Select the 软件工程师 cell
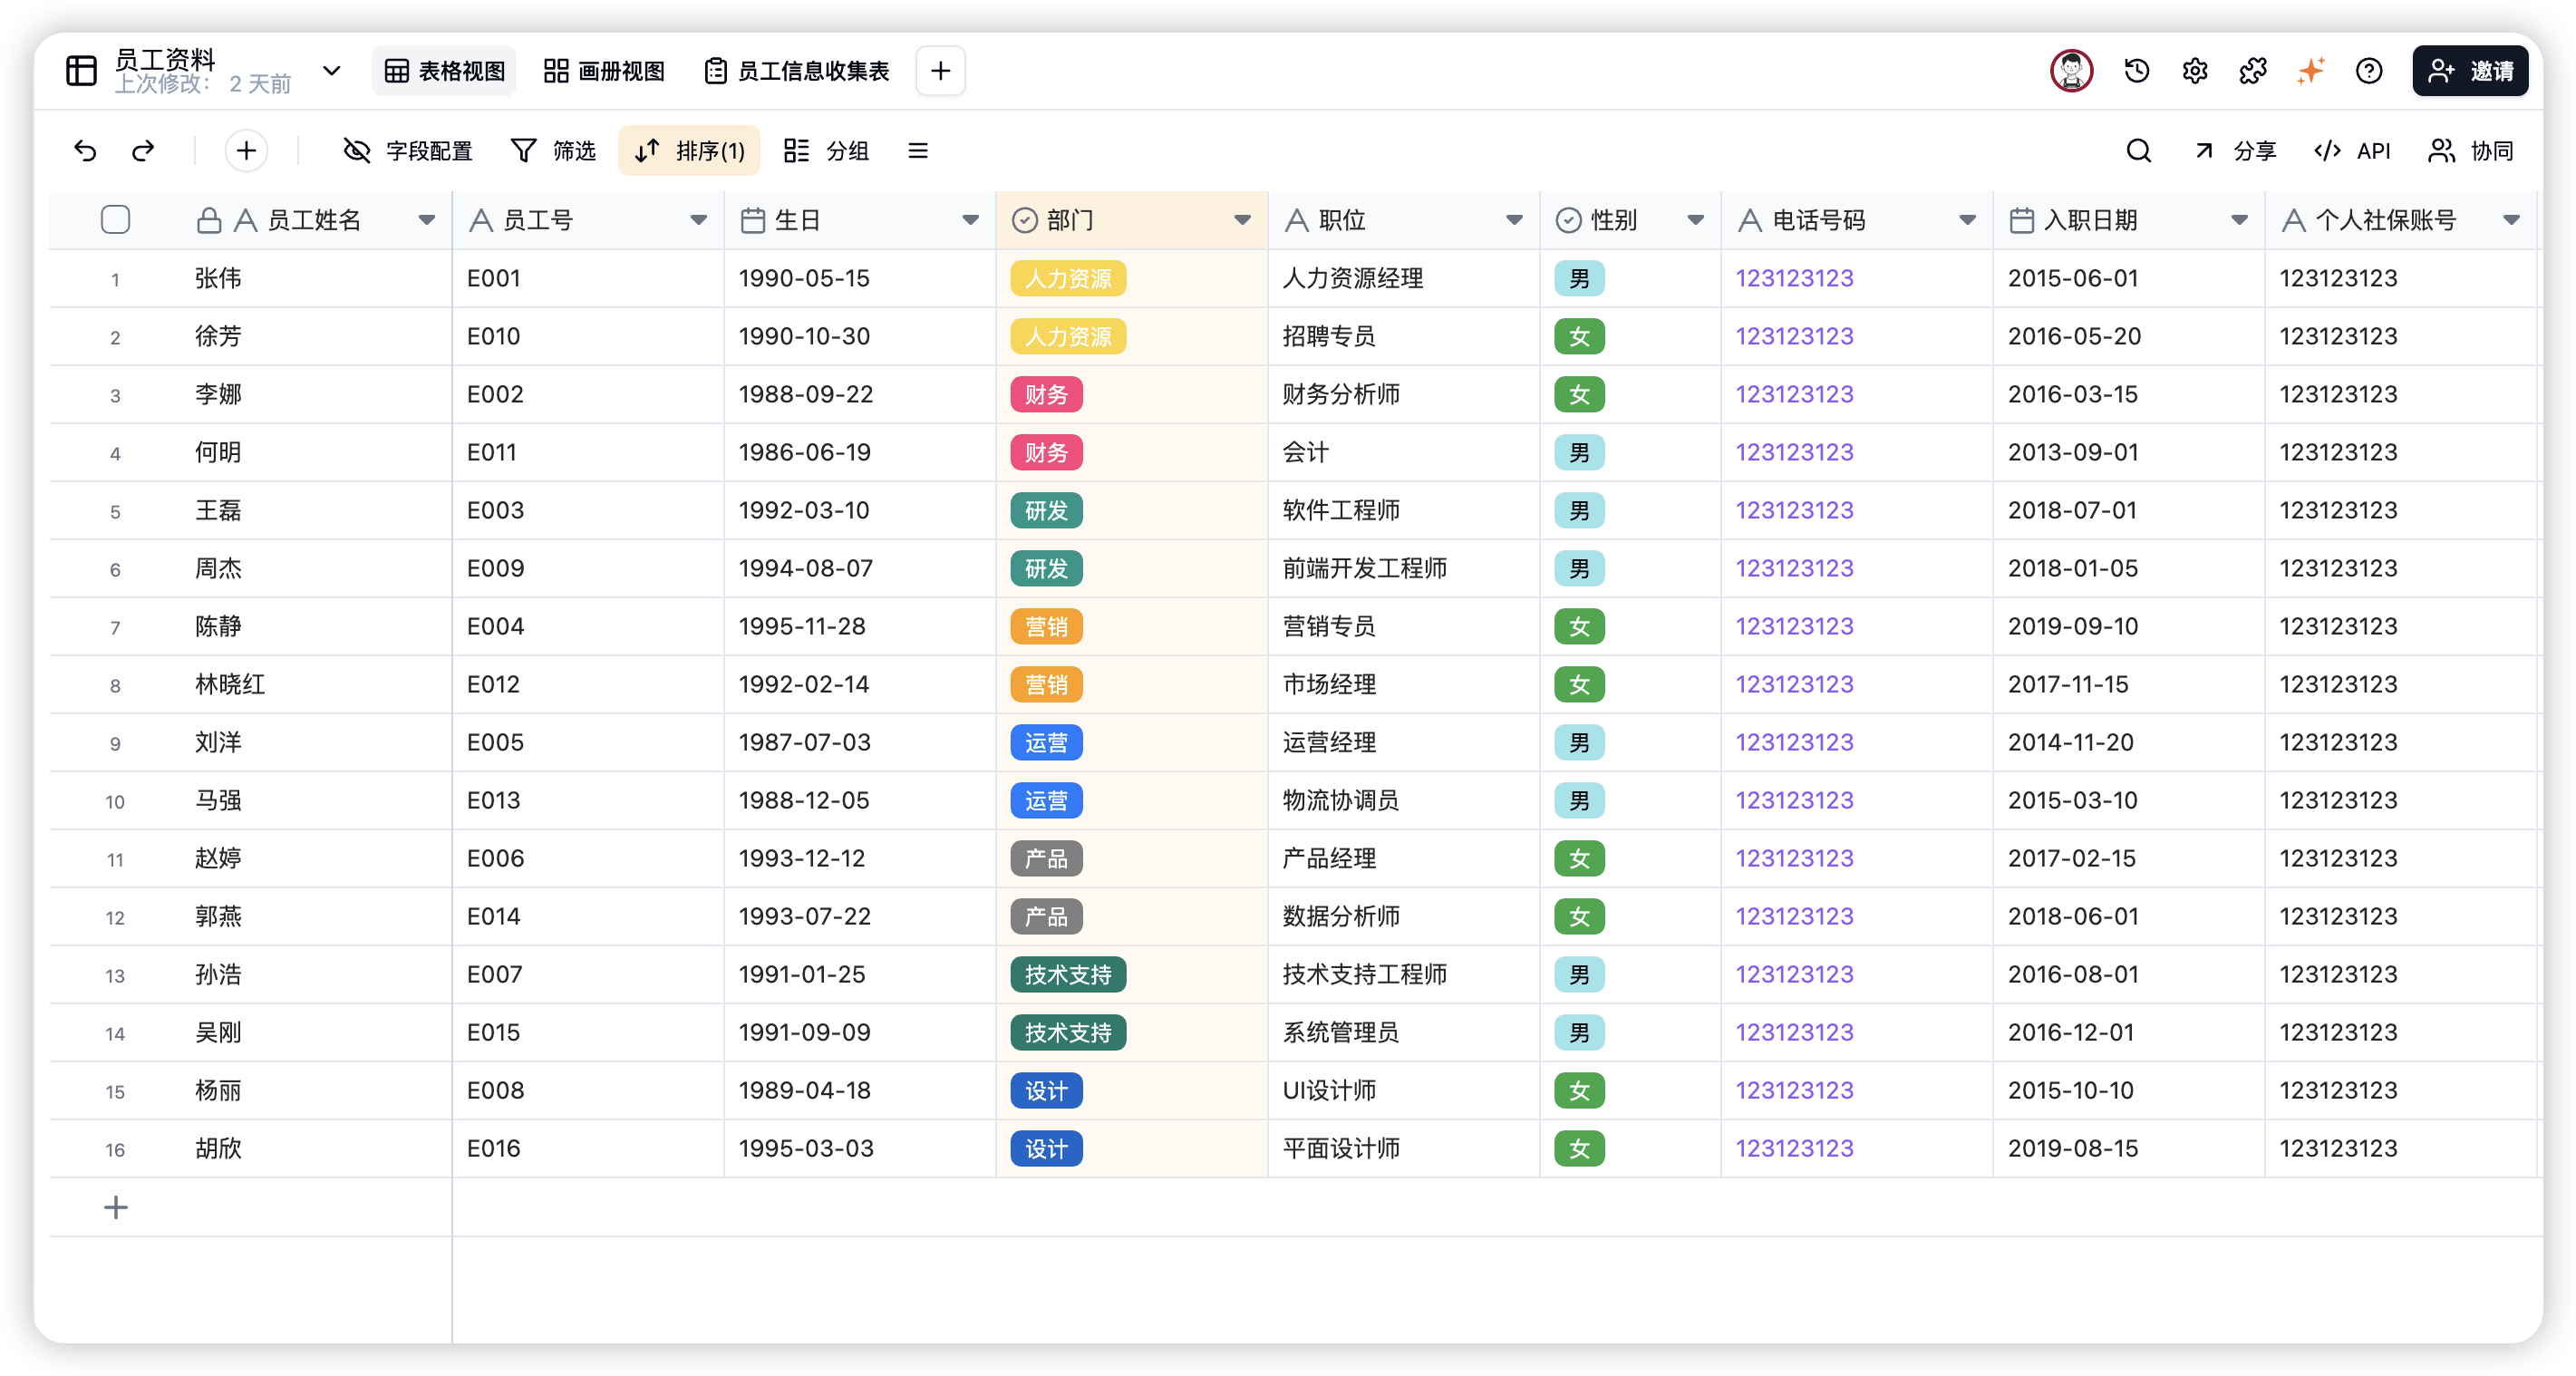Screen dimensions: 2576x1376 point(1404,510)
